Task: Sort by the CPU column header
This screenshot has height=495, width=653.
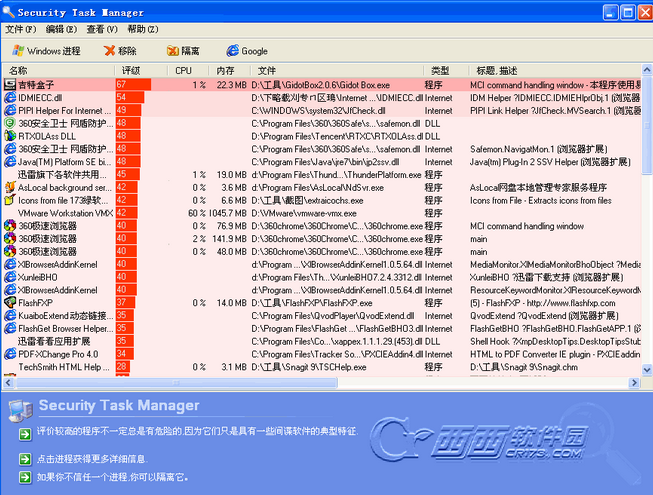Action: [188, 70]
